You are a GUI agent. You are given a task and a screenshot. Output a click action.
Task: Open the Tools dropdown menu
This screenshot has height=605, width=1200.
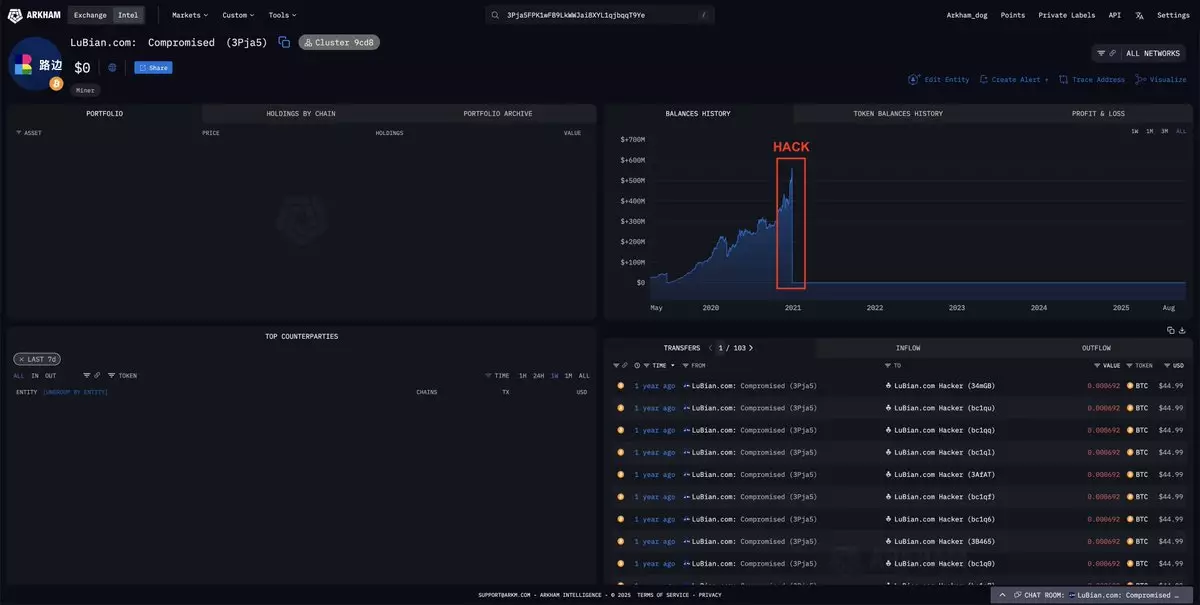pyautogui.click(x=282, y=15)
